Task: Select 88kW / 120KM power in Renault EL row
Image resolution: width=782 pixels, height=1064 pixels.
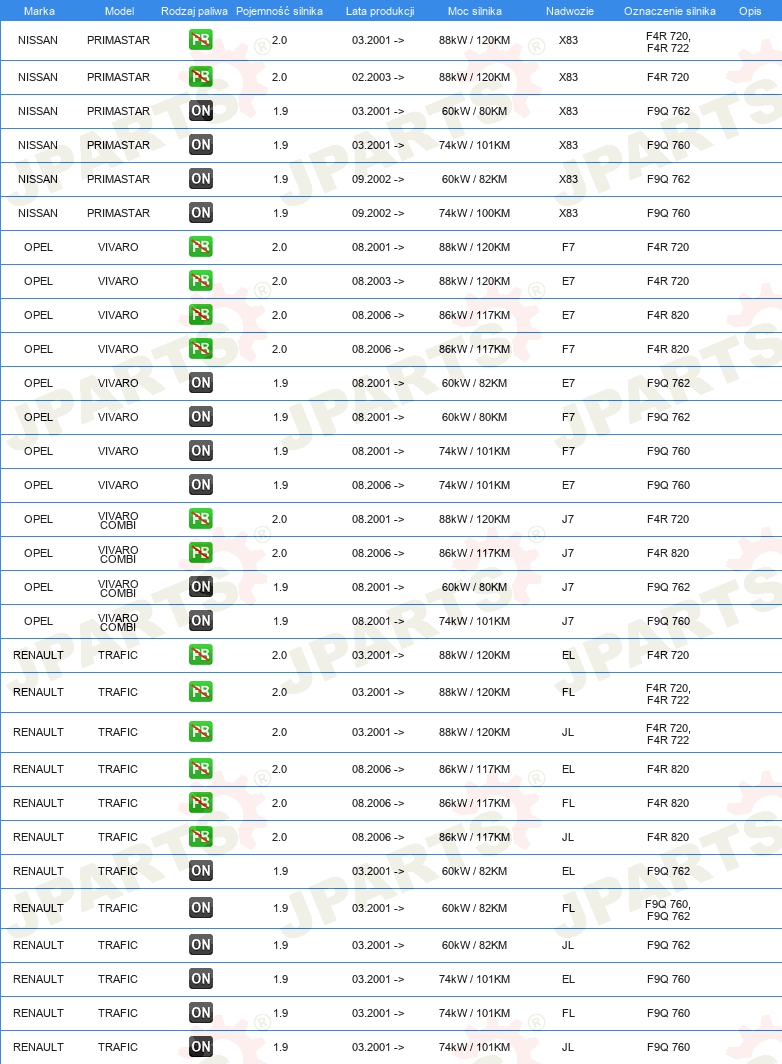Action: pos(474,655)
